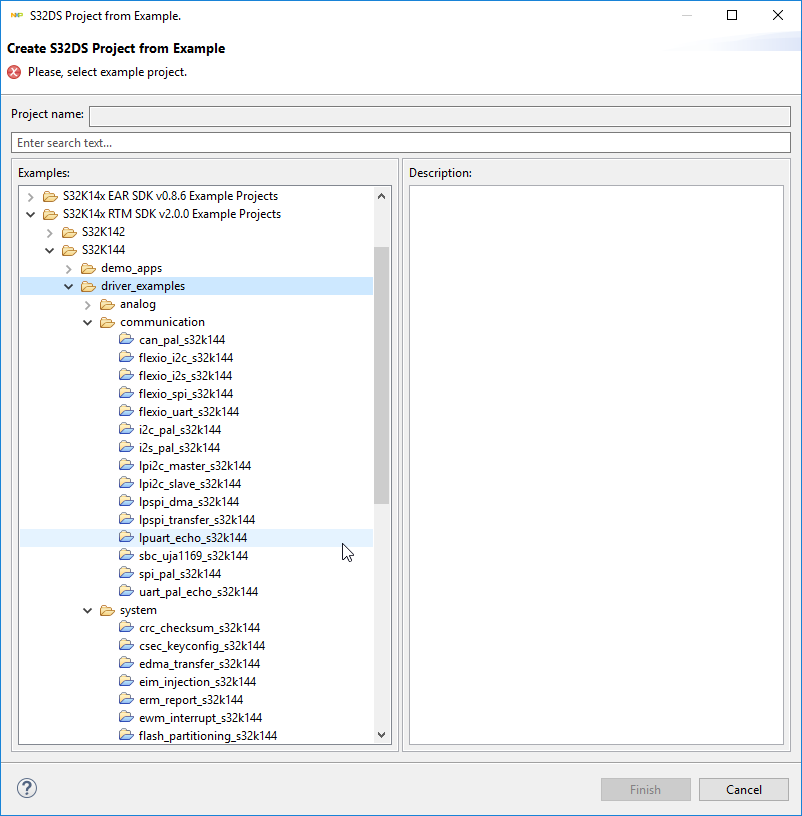The width and height of the screenshot is (802, 816).
Task: Select the crc_checksum_s32k144 label
Action: [199, 628]
